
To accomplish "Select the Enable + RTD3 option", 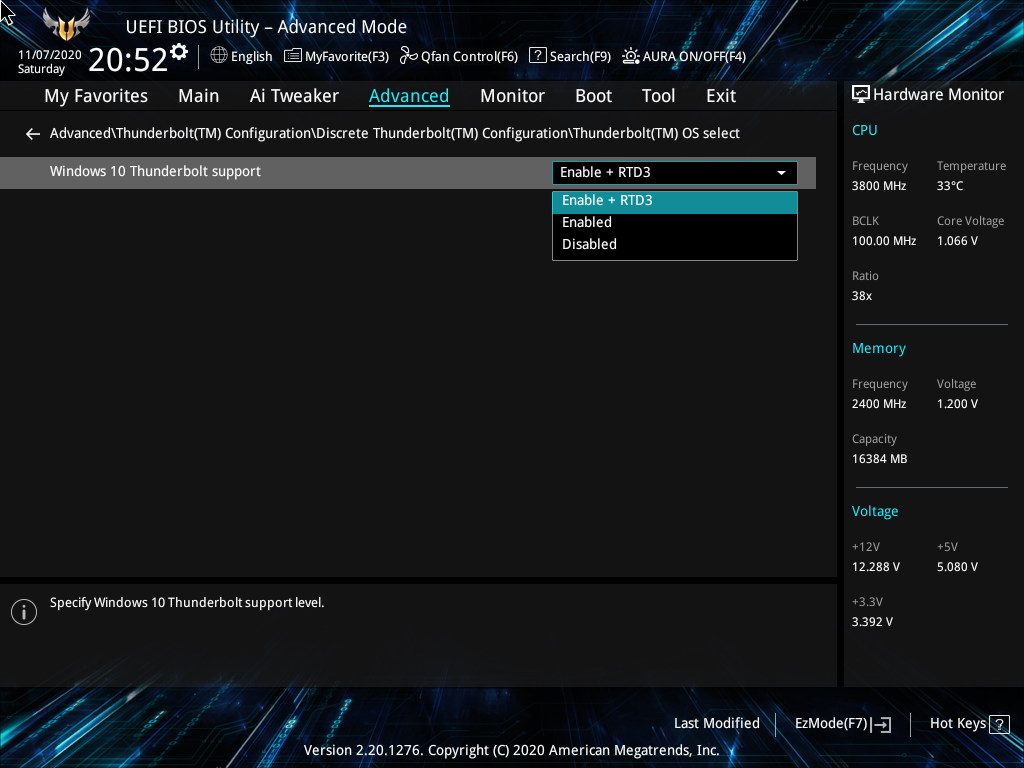I will pos(675,200).
